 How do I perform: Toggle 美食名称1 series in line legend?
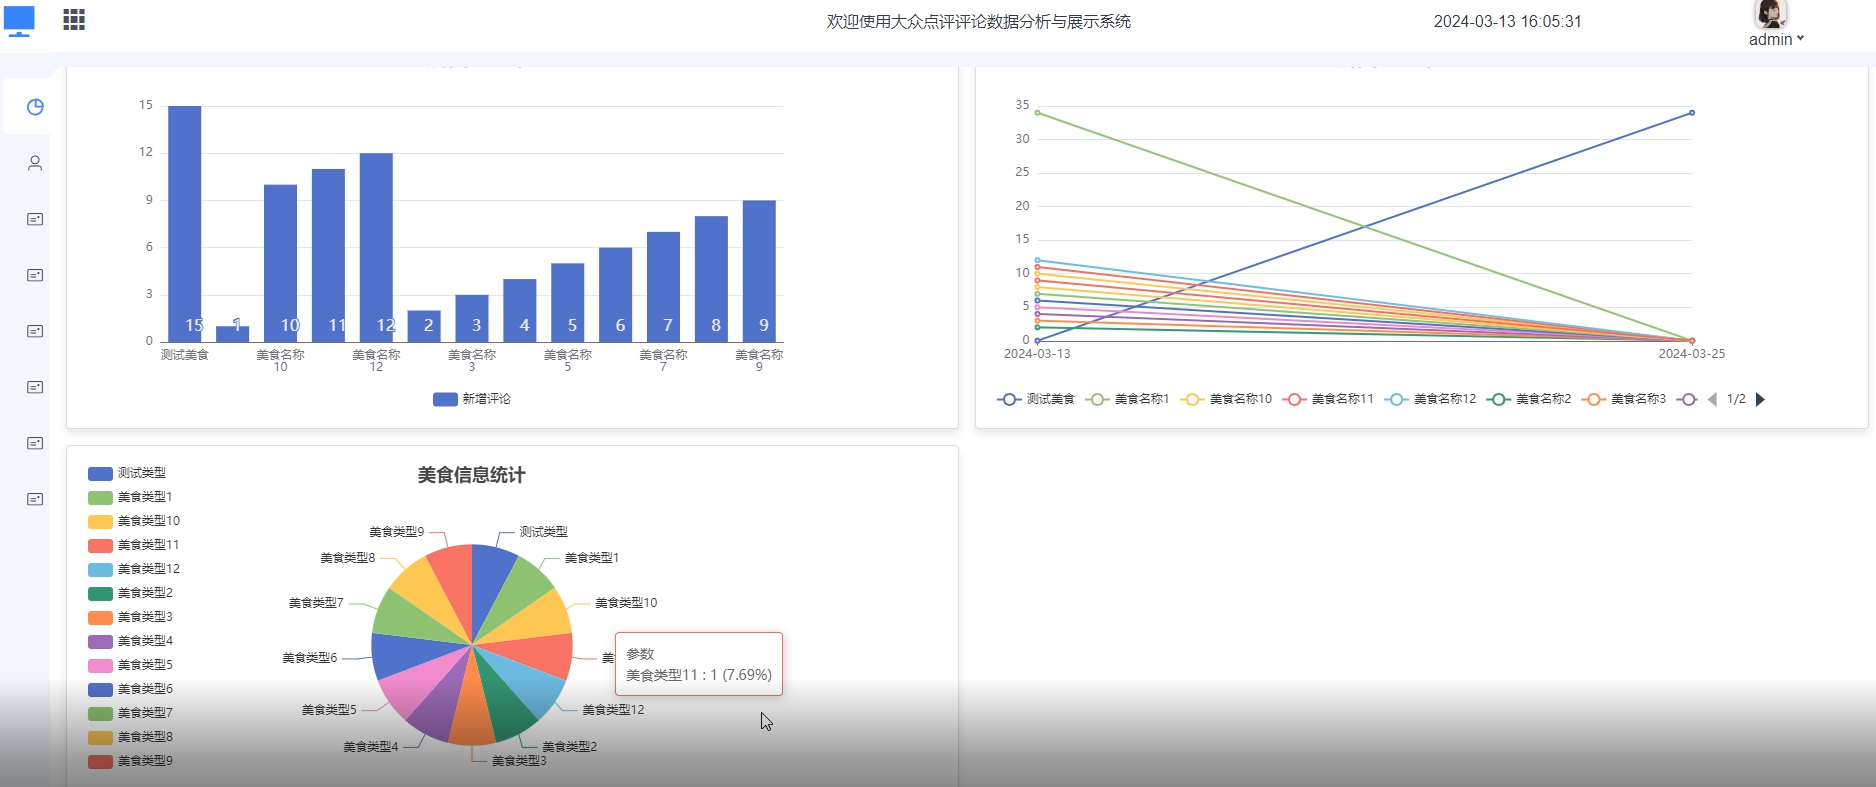click(x=1127, y=399)
